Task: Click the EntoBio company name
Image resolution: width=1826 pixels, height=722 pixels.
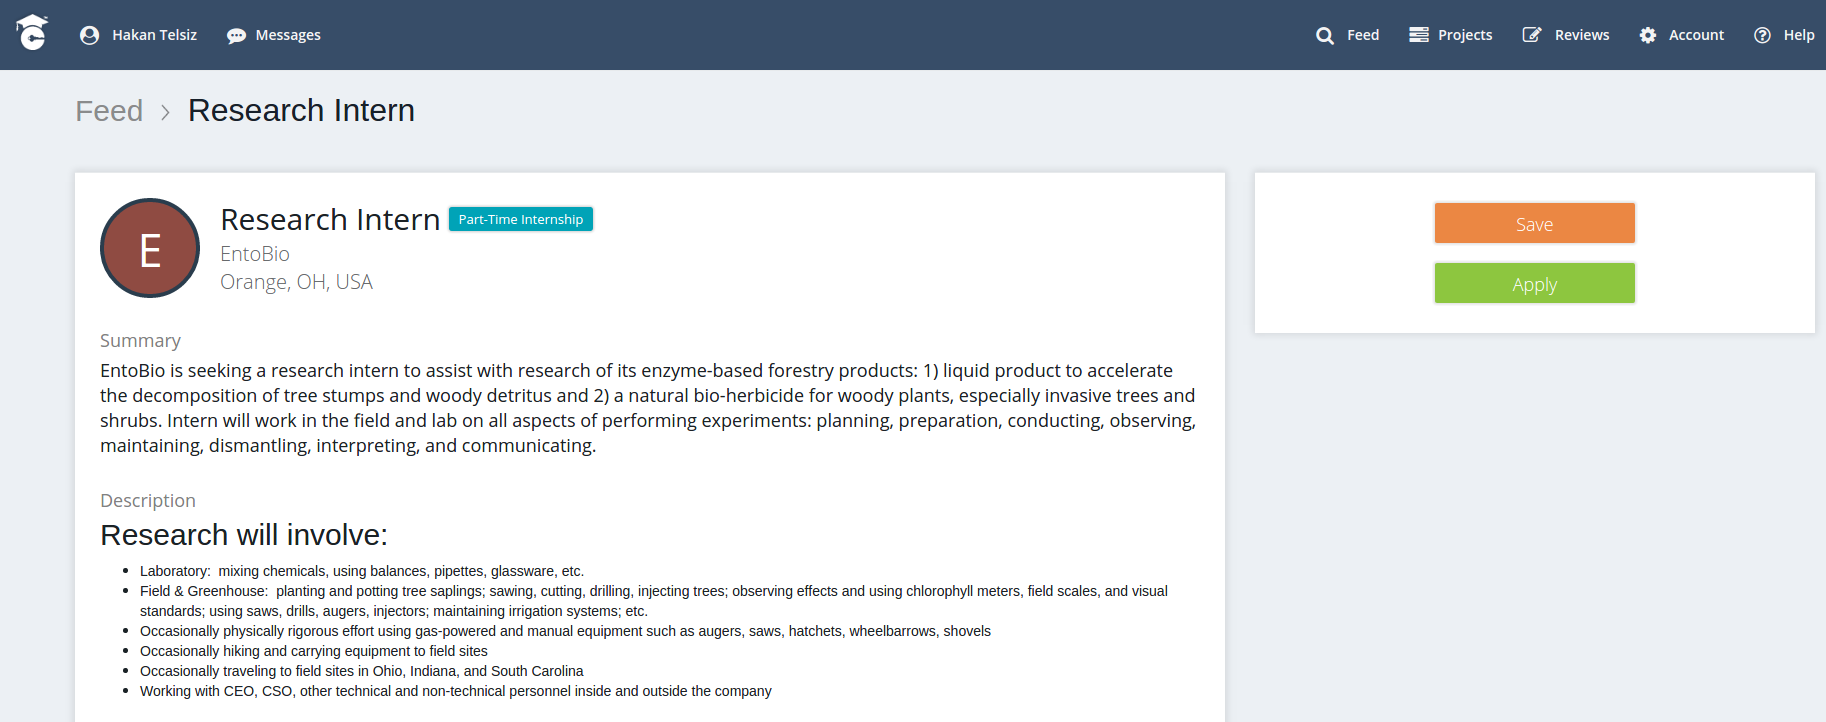Action: 255,254
